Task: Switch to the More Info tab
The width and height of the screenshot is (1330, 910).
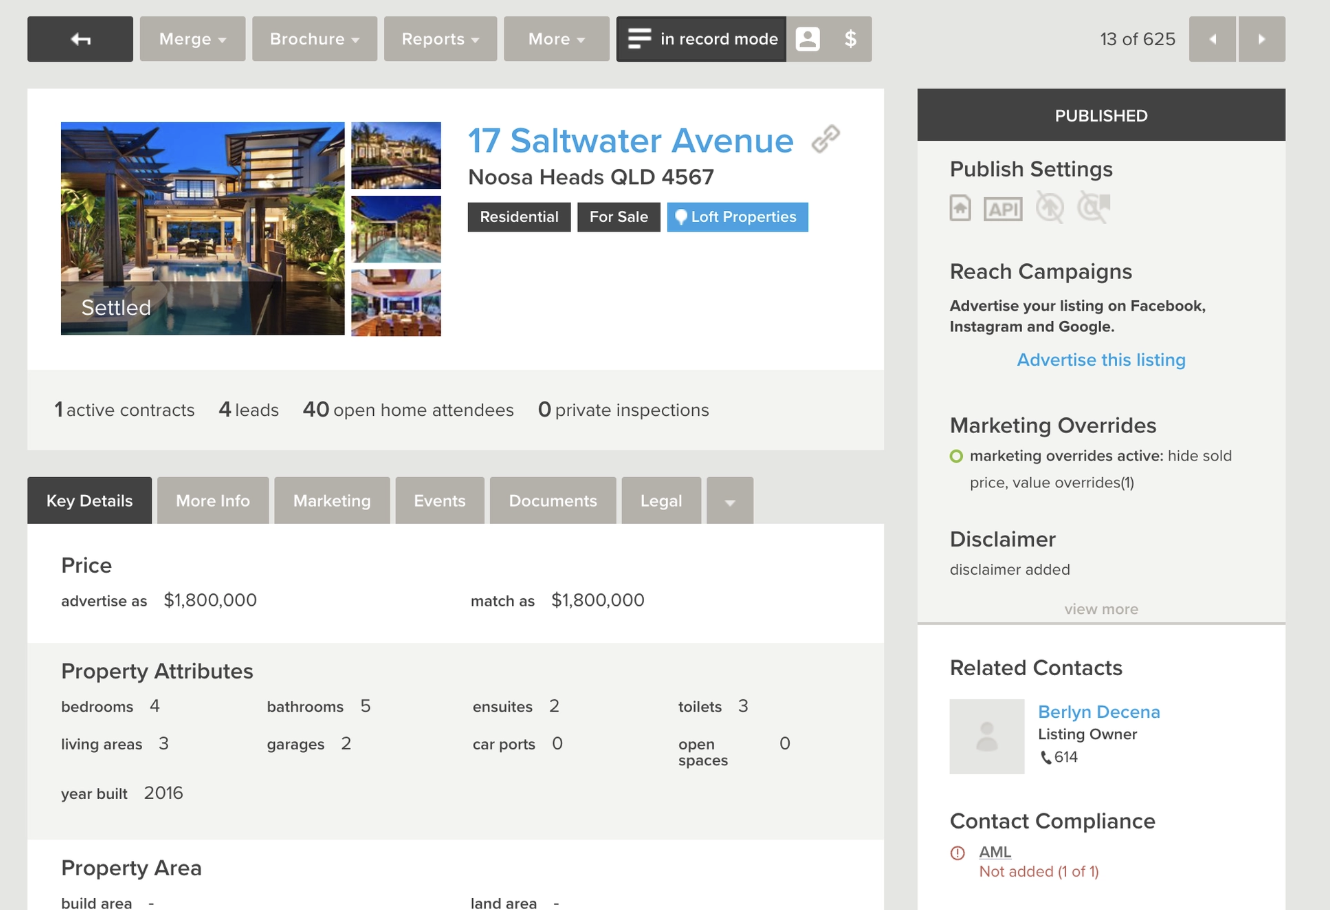Action: 213,500
